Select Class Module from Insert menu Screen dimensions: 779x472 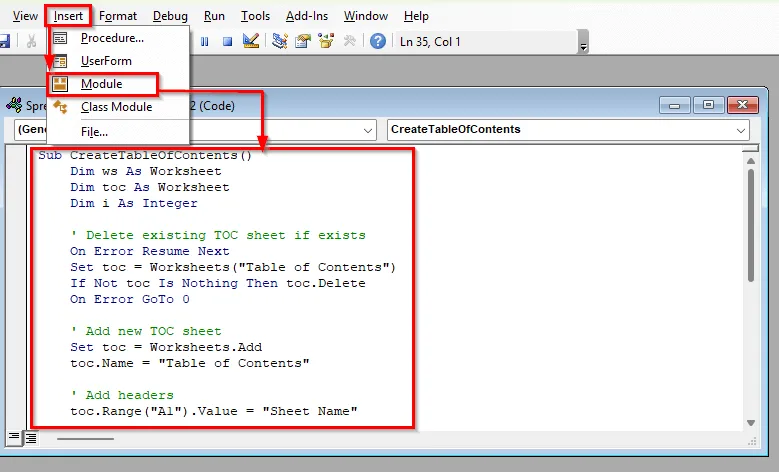118,107
